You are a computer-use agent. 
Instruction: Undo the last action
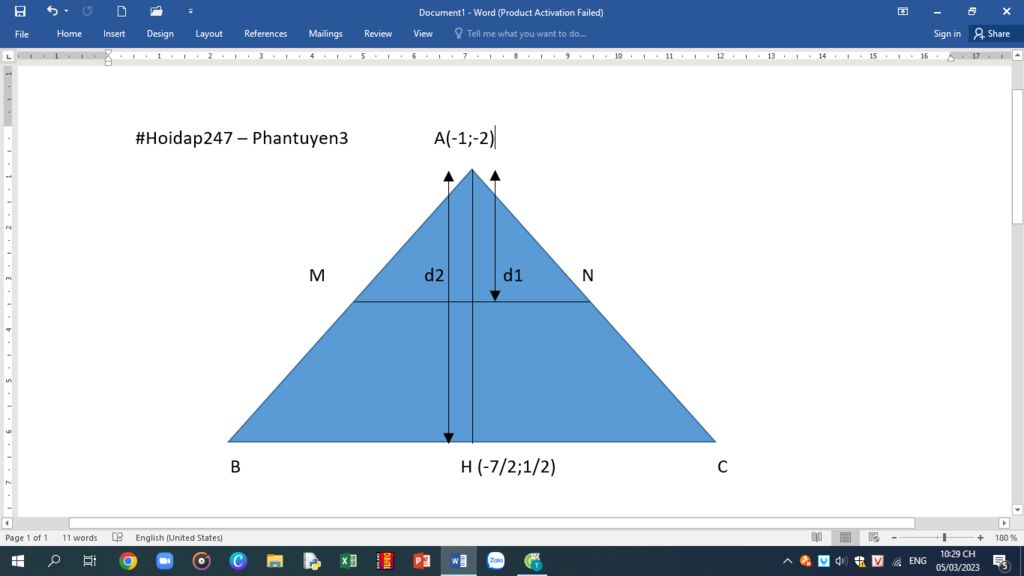pos(52,11)
